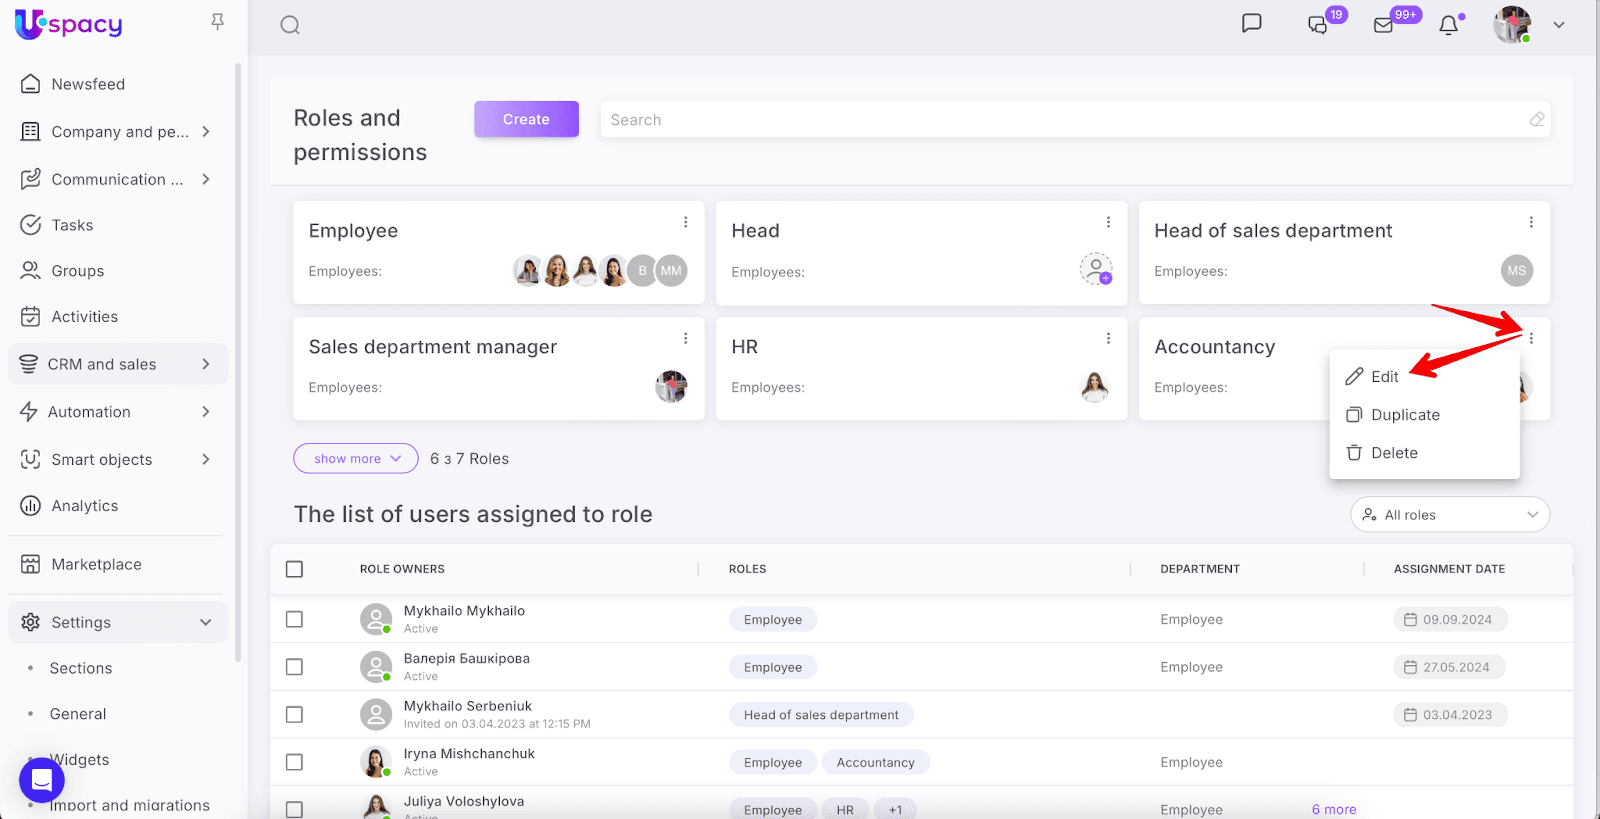Open the notifications bell icon
This screenshot has height=819, width=1600.
(1448, 25)
